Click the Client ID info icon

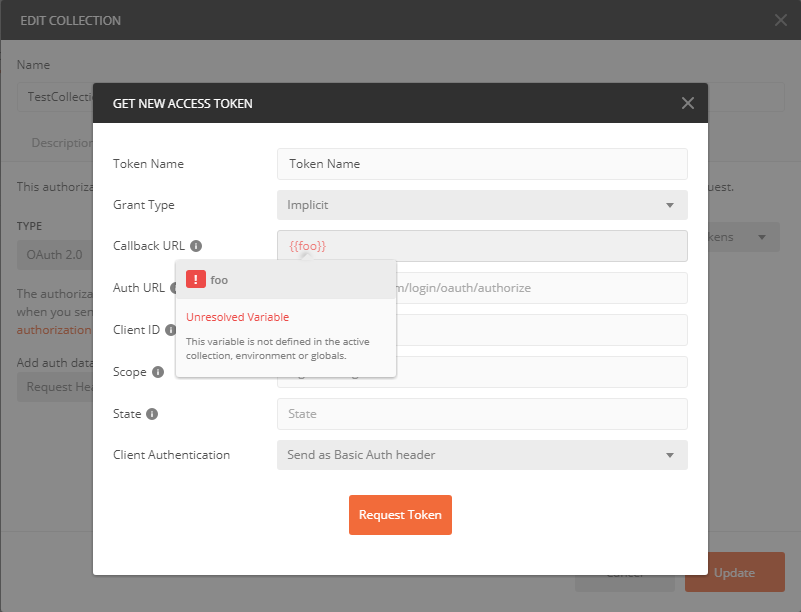coord(170,330)
